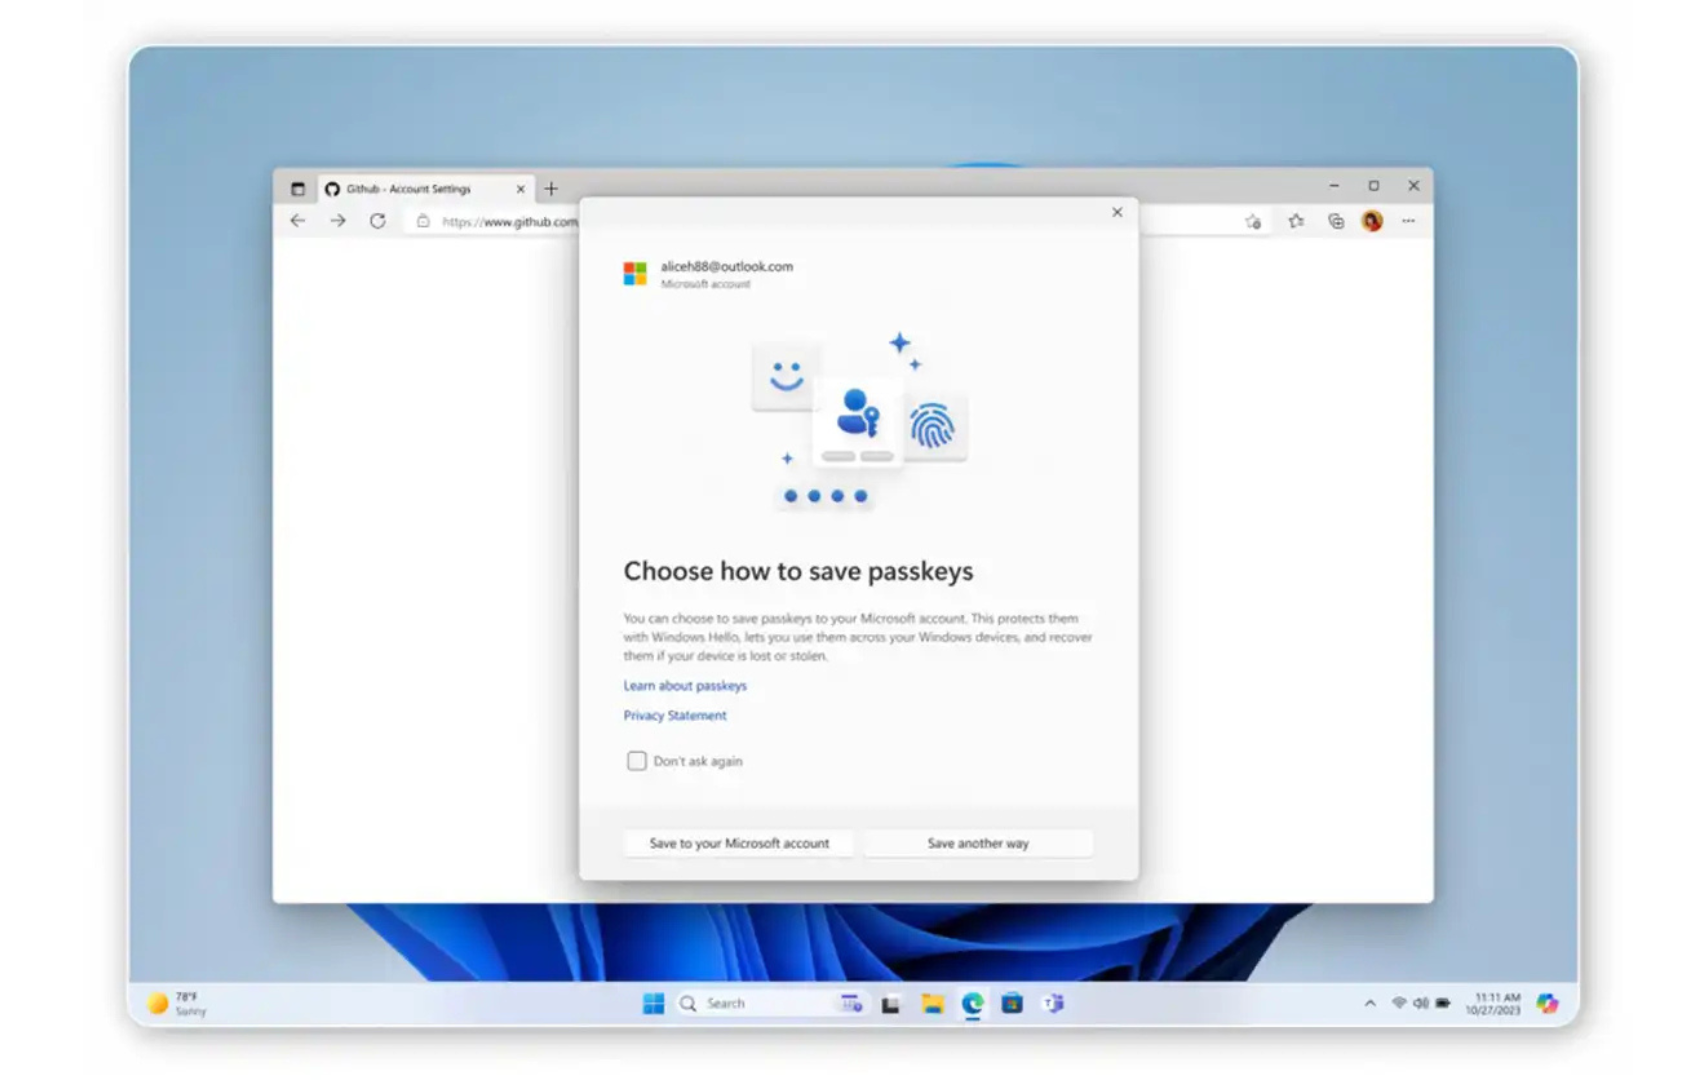1696x1080 pixels.
Task: Click the aliceh88@outlook.com account label
Action: click(x=727, y=266)
